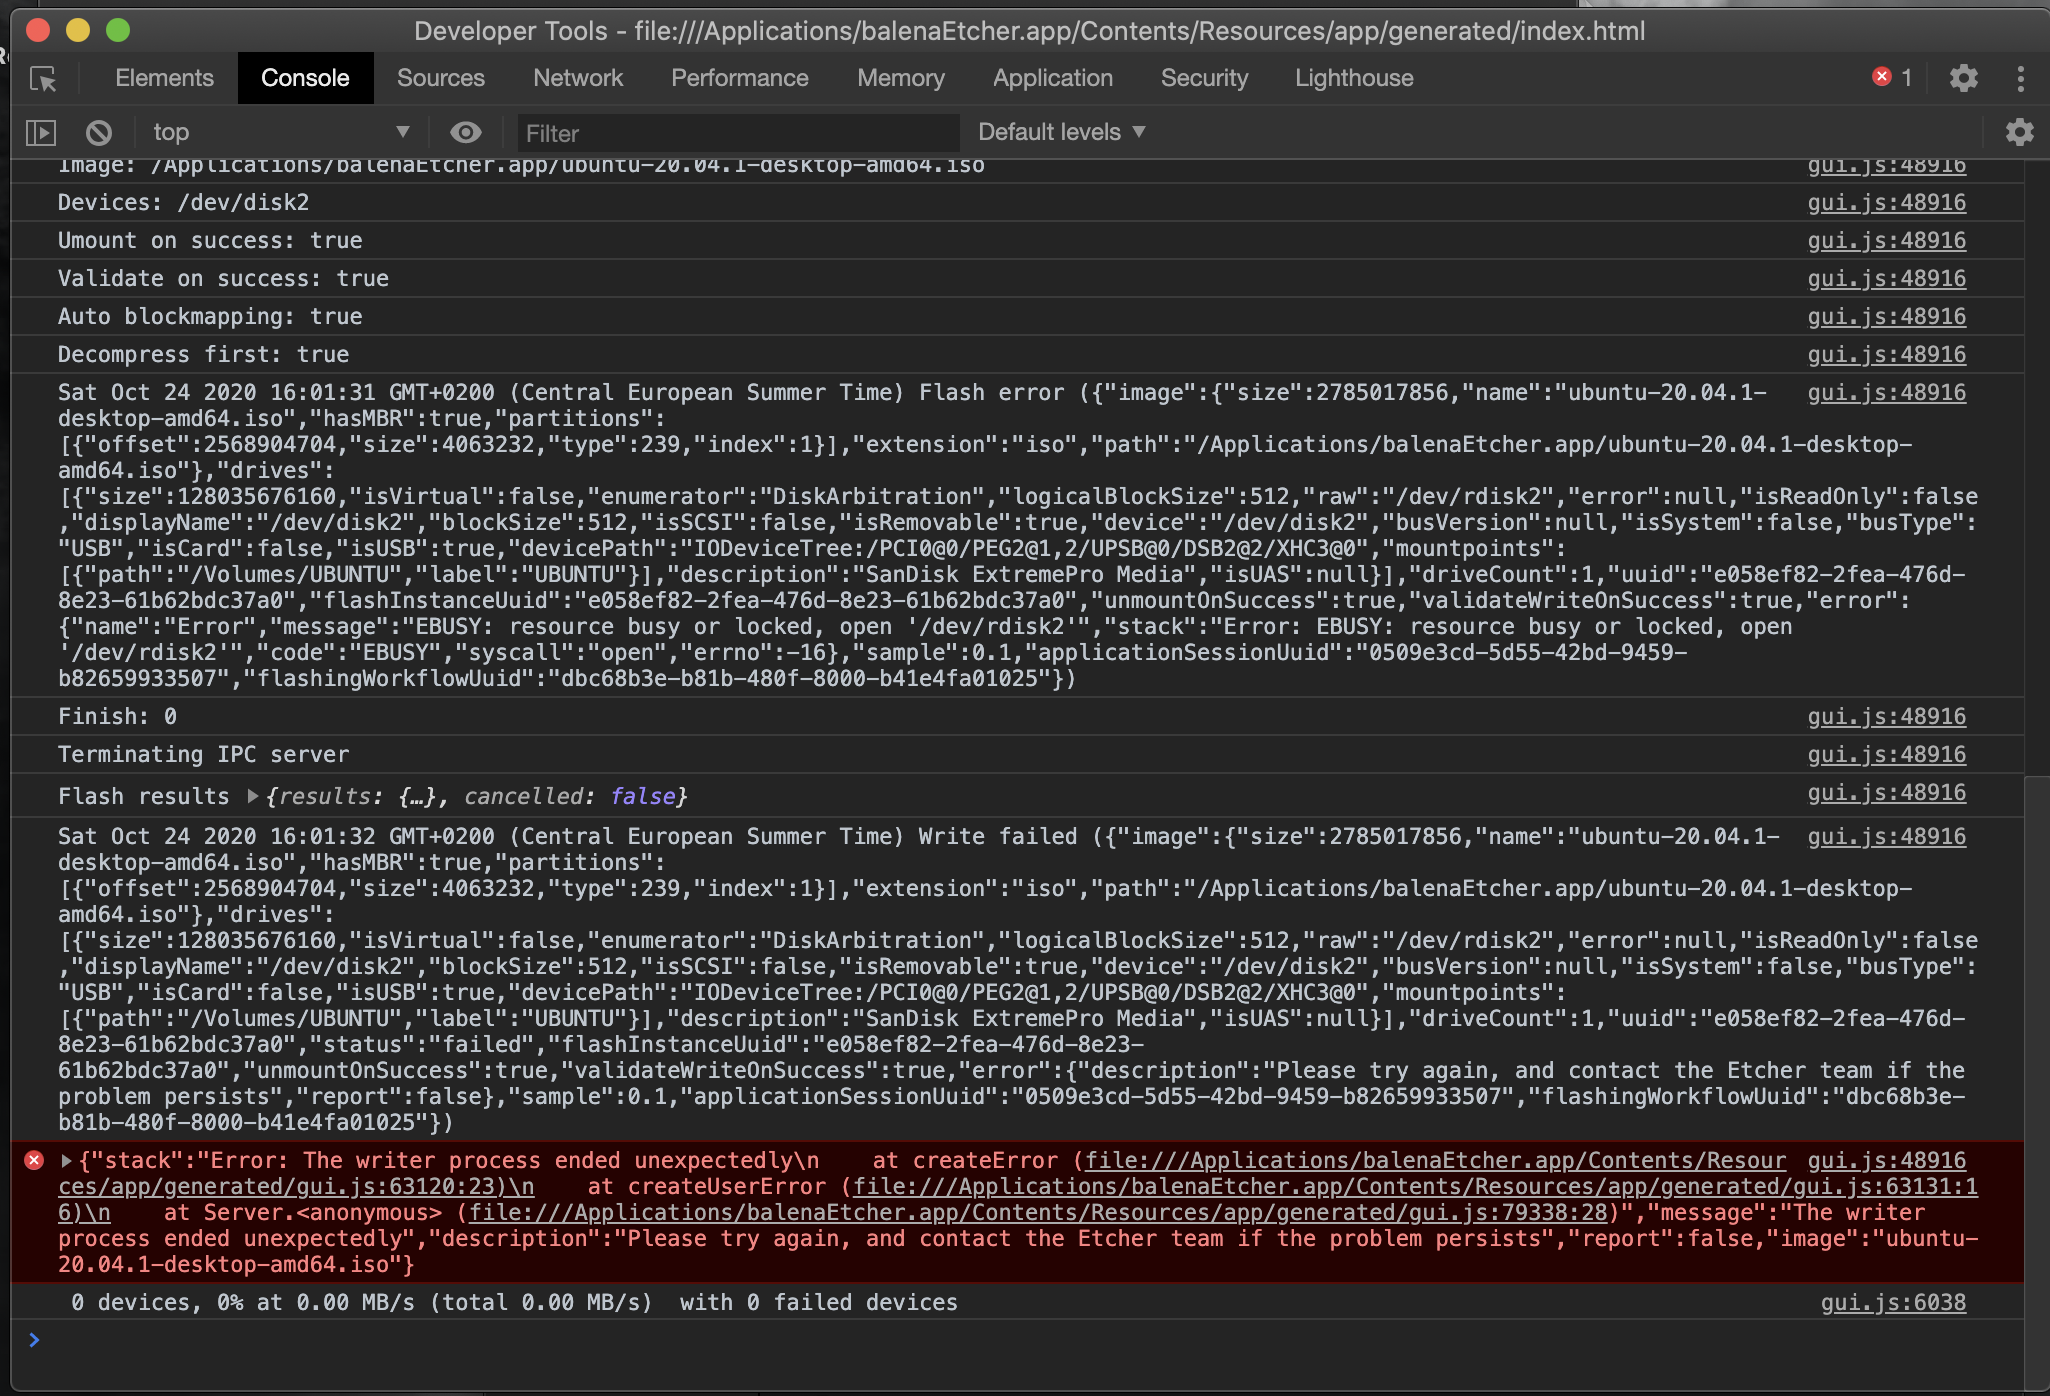
Task: Click the inspect element cursor icon
Action: pyautogui.click(x=42, y=78)
